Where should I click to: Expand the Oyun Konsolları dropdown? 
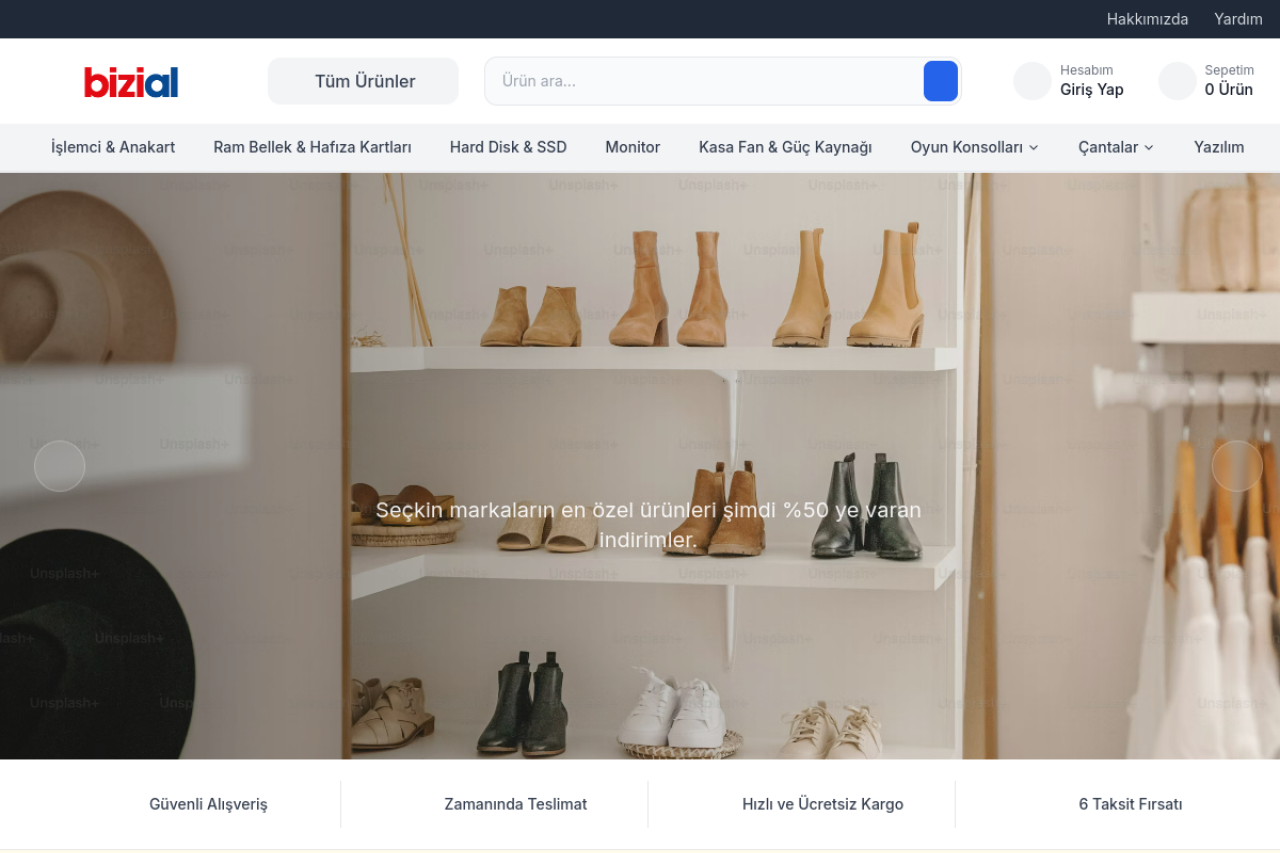974,147
